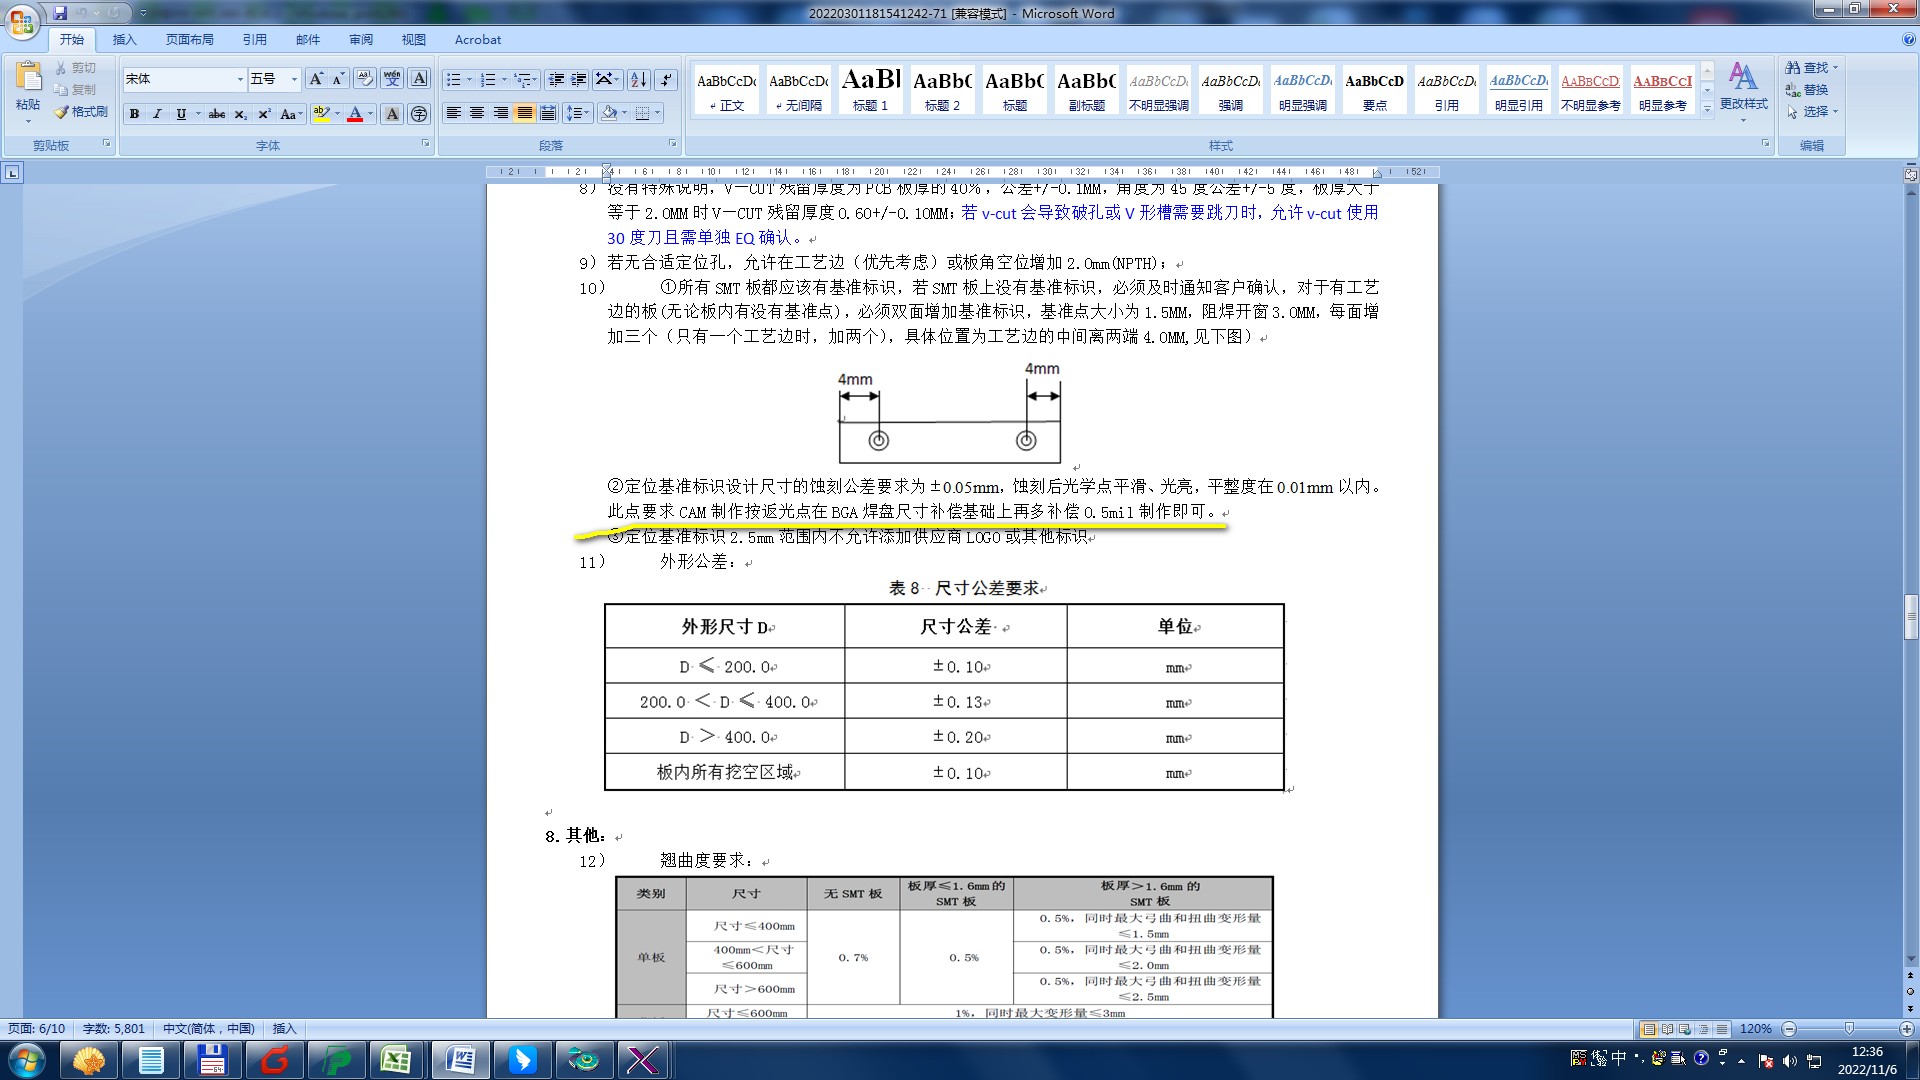The width and height of the screenshot is (1920, 1080).
Task: Center align the paragraph
Action: [x=477, y=113]
